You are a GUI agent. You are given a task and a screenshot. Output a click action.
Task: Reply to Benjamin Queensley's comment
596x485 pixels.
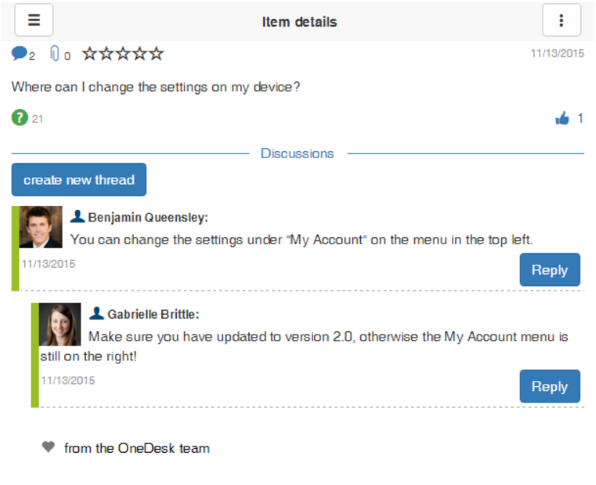pyautogui.click(x=550, y=269)
